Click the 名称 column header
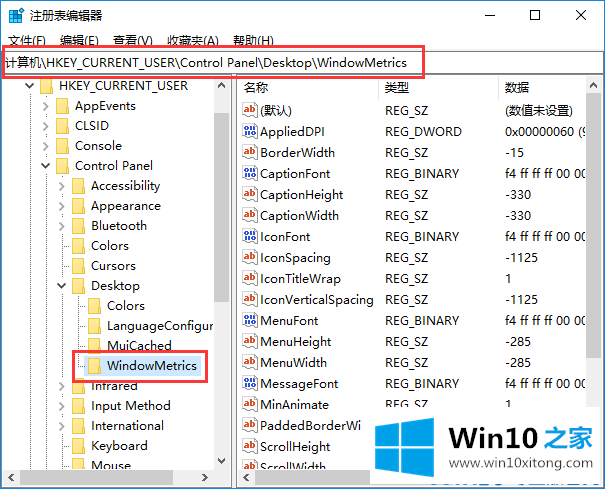This screenshot has height=489, width=605. click(257, 88)
